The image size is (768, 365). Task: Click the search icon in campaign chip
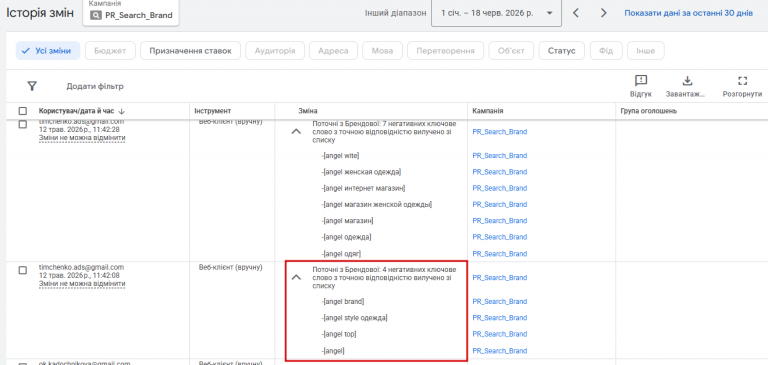[x=96, y=15]
